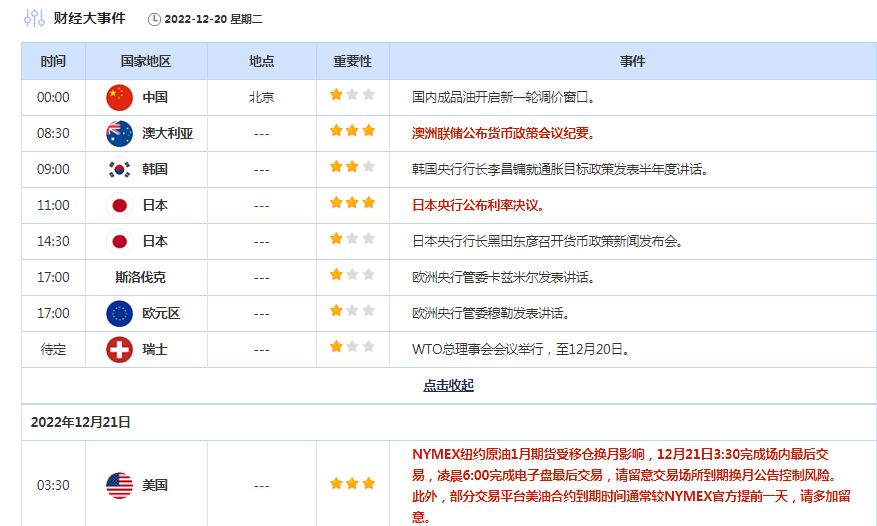This screenshot has height=526, width=877.
Task: Click 北京 location in the China row
Action: 261,97
